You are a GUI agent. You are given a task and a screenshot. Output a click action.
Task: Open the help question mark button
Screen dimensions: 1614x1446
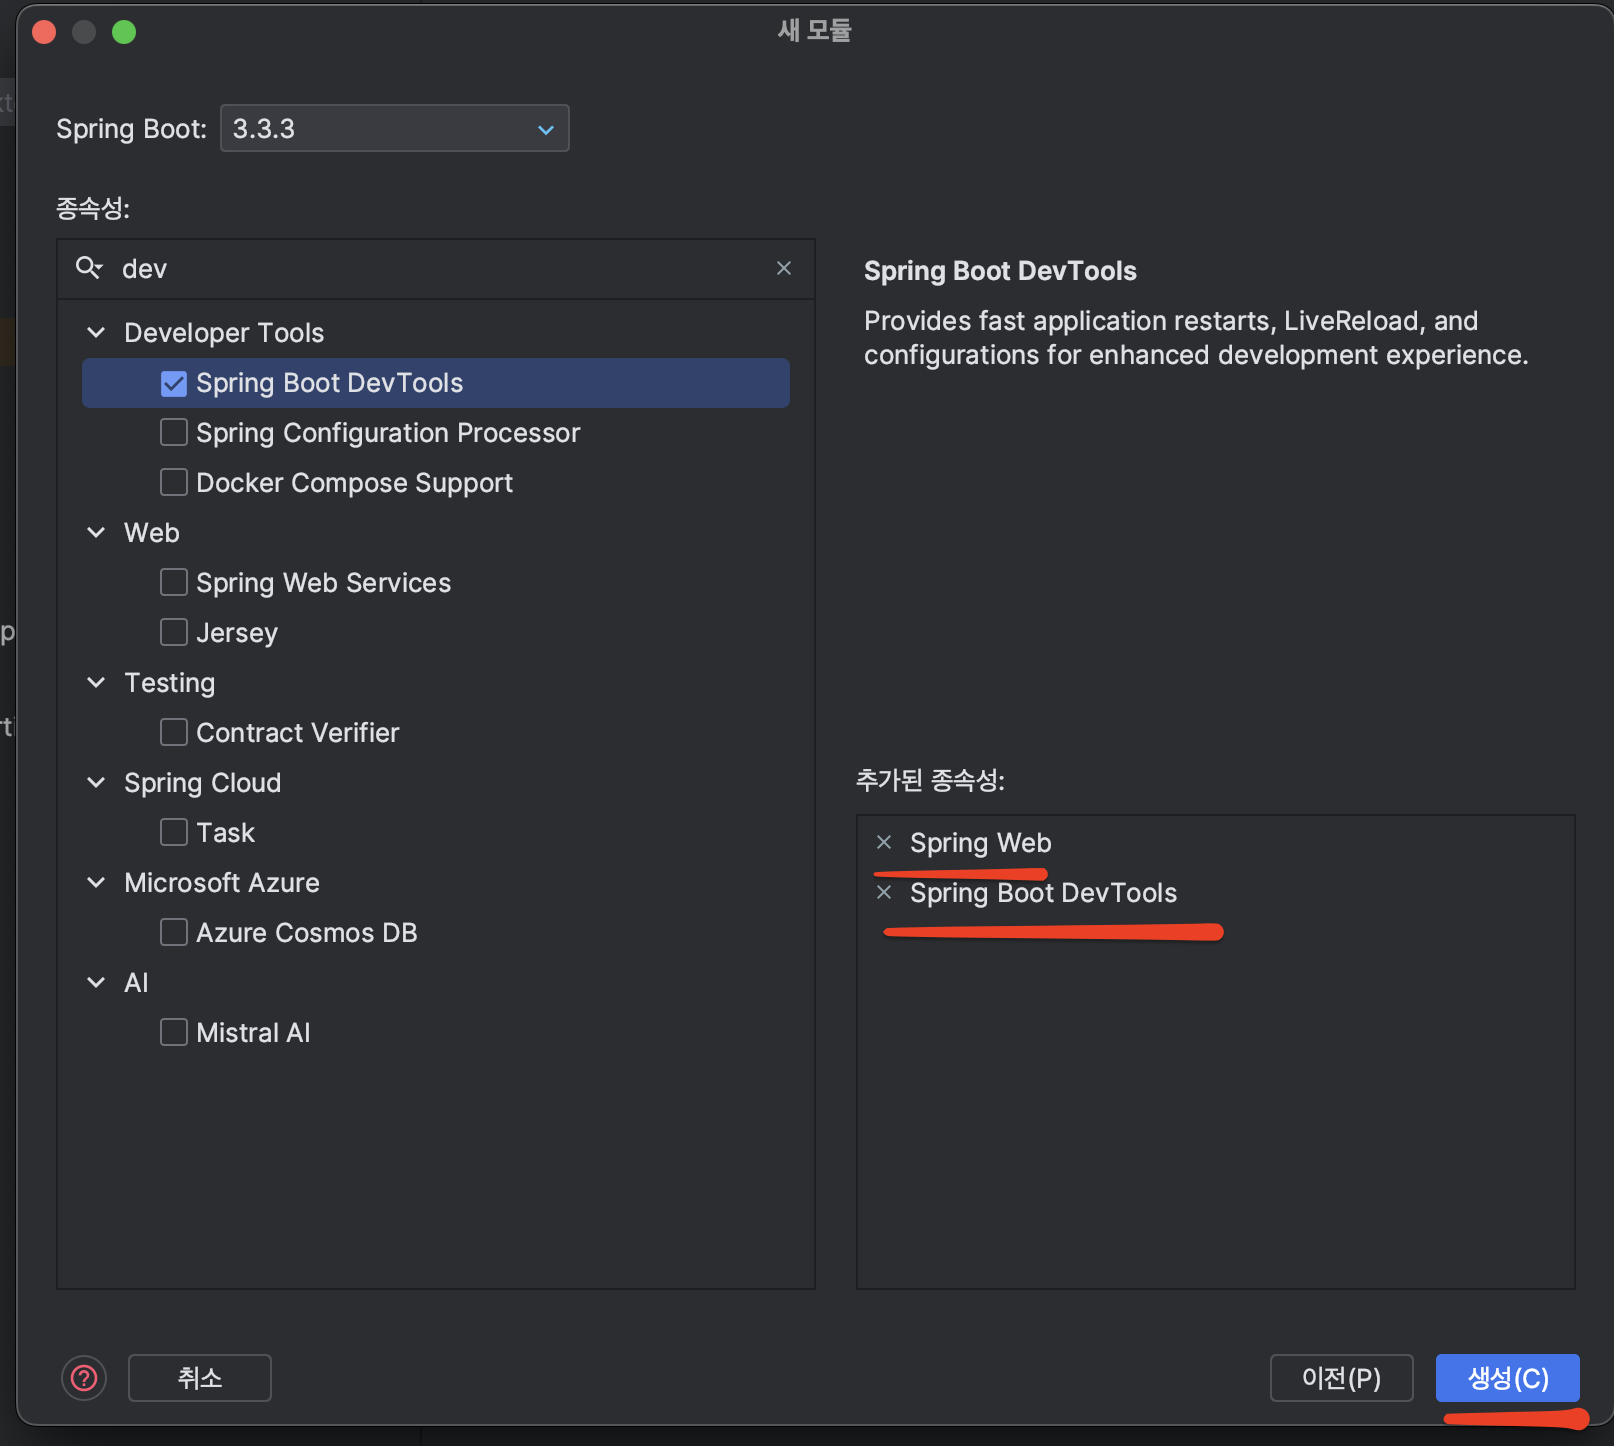(84, 1378)
